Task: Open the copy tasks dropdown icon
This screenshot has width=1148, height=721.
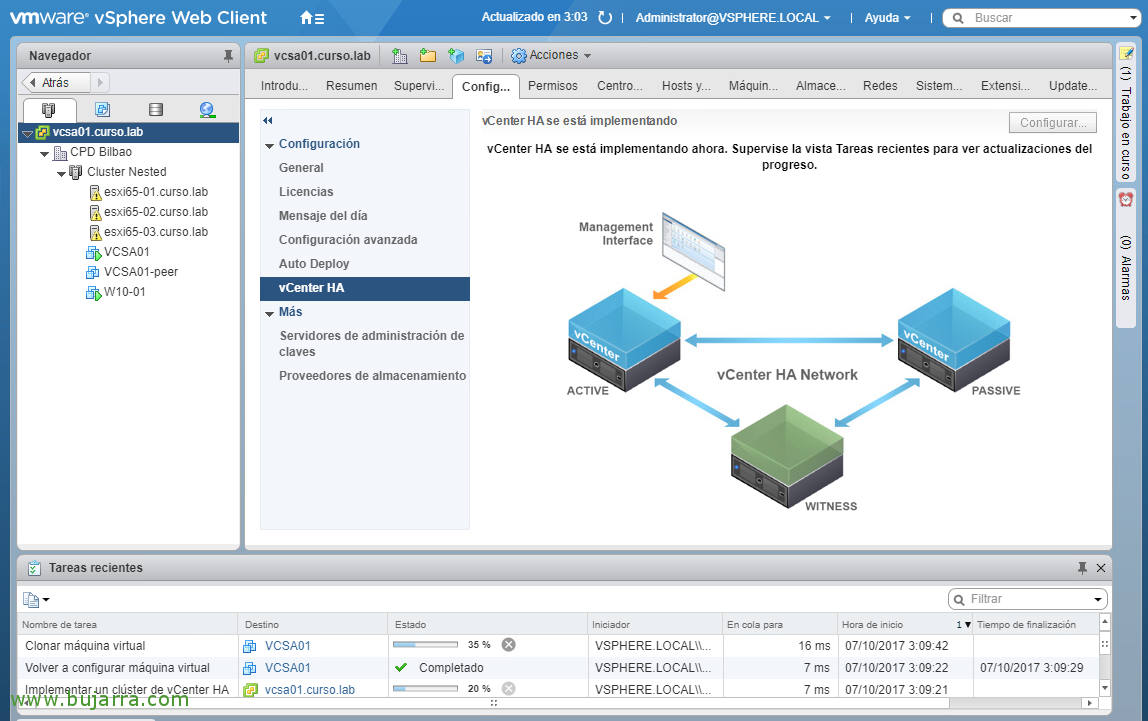Action: pyautogui.click(x=36, y=600)
